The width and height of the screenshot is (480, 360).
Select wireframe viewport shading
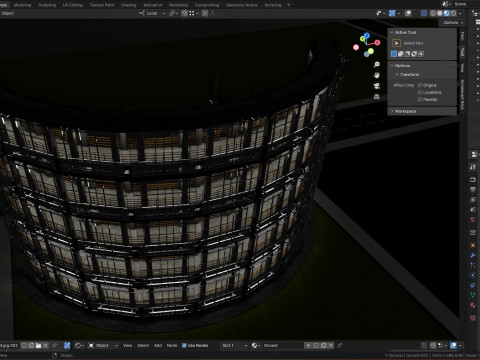click(433, 13)
